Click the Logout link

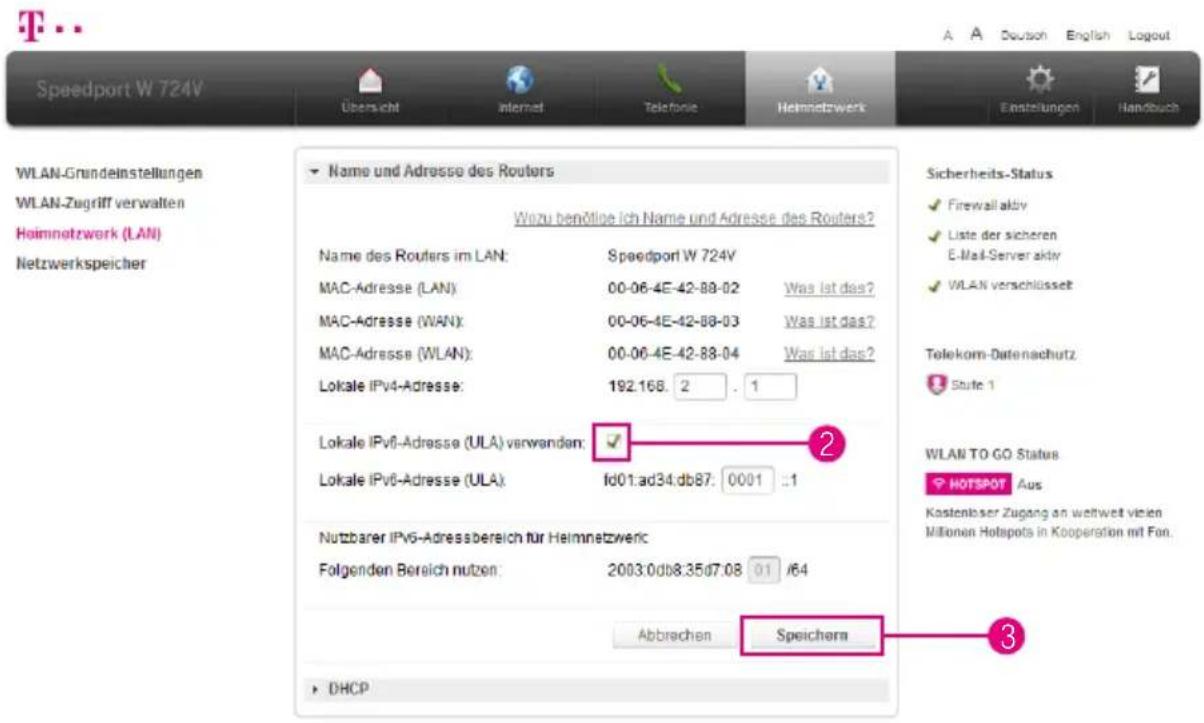(x=1149, y=36)
